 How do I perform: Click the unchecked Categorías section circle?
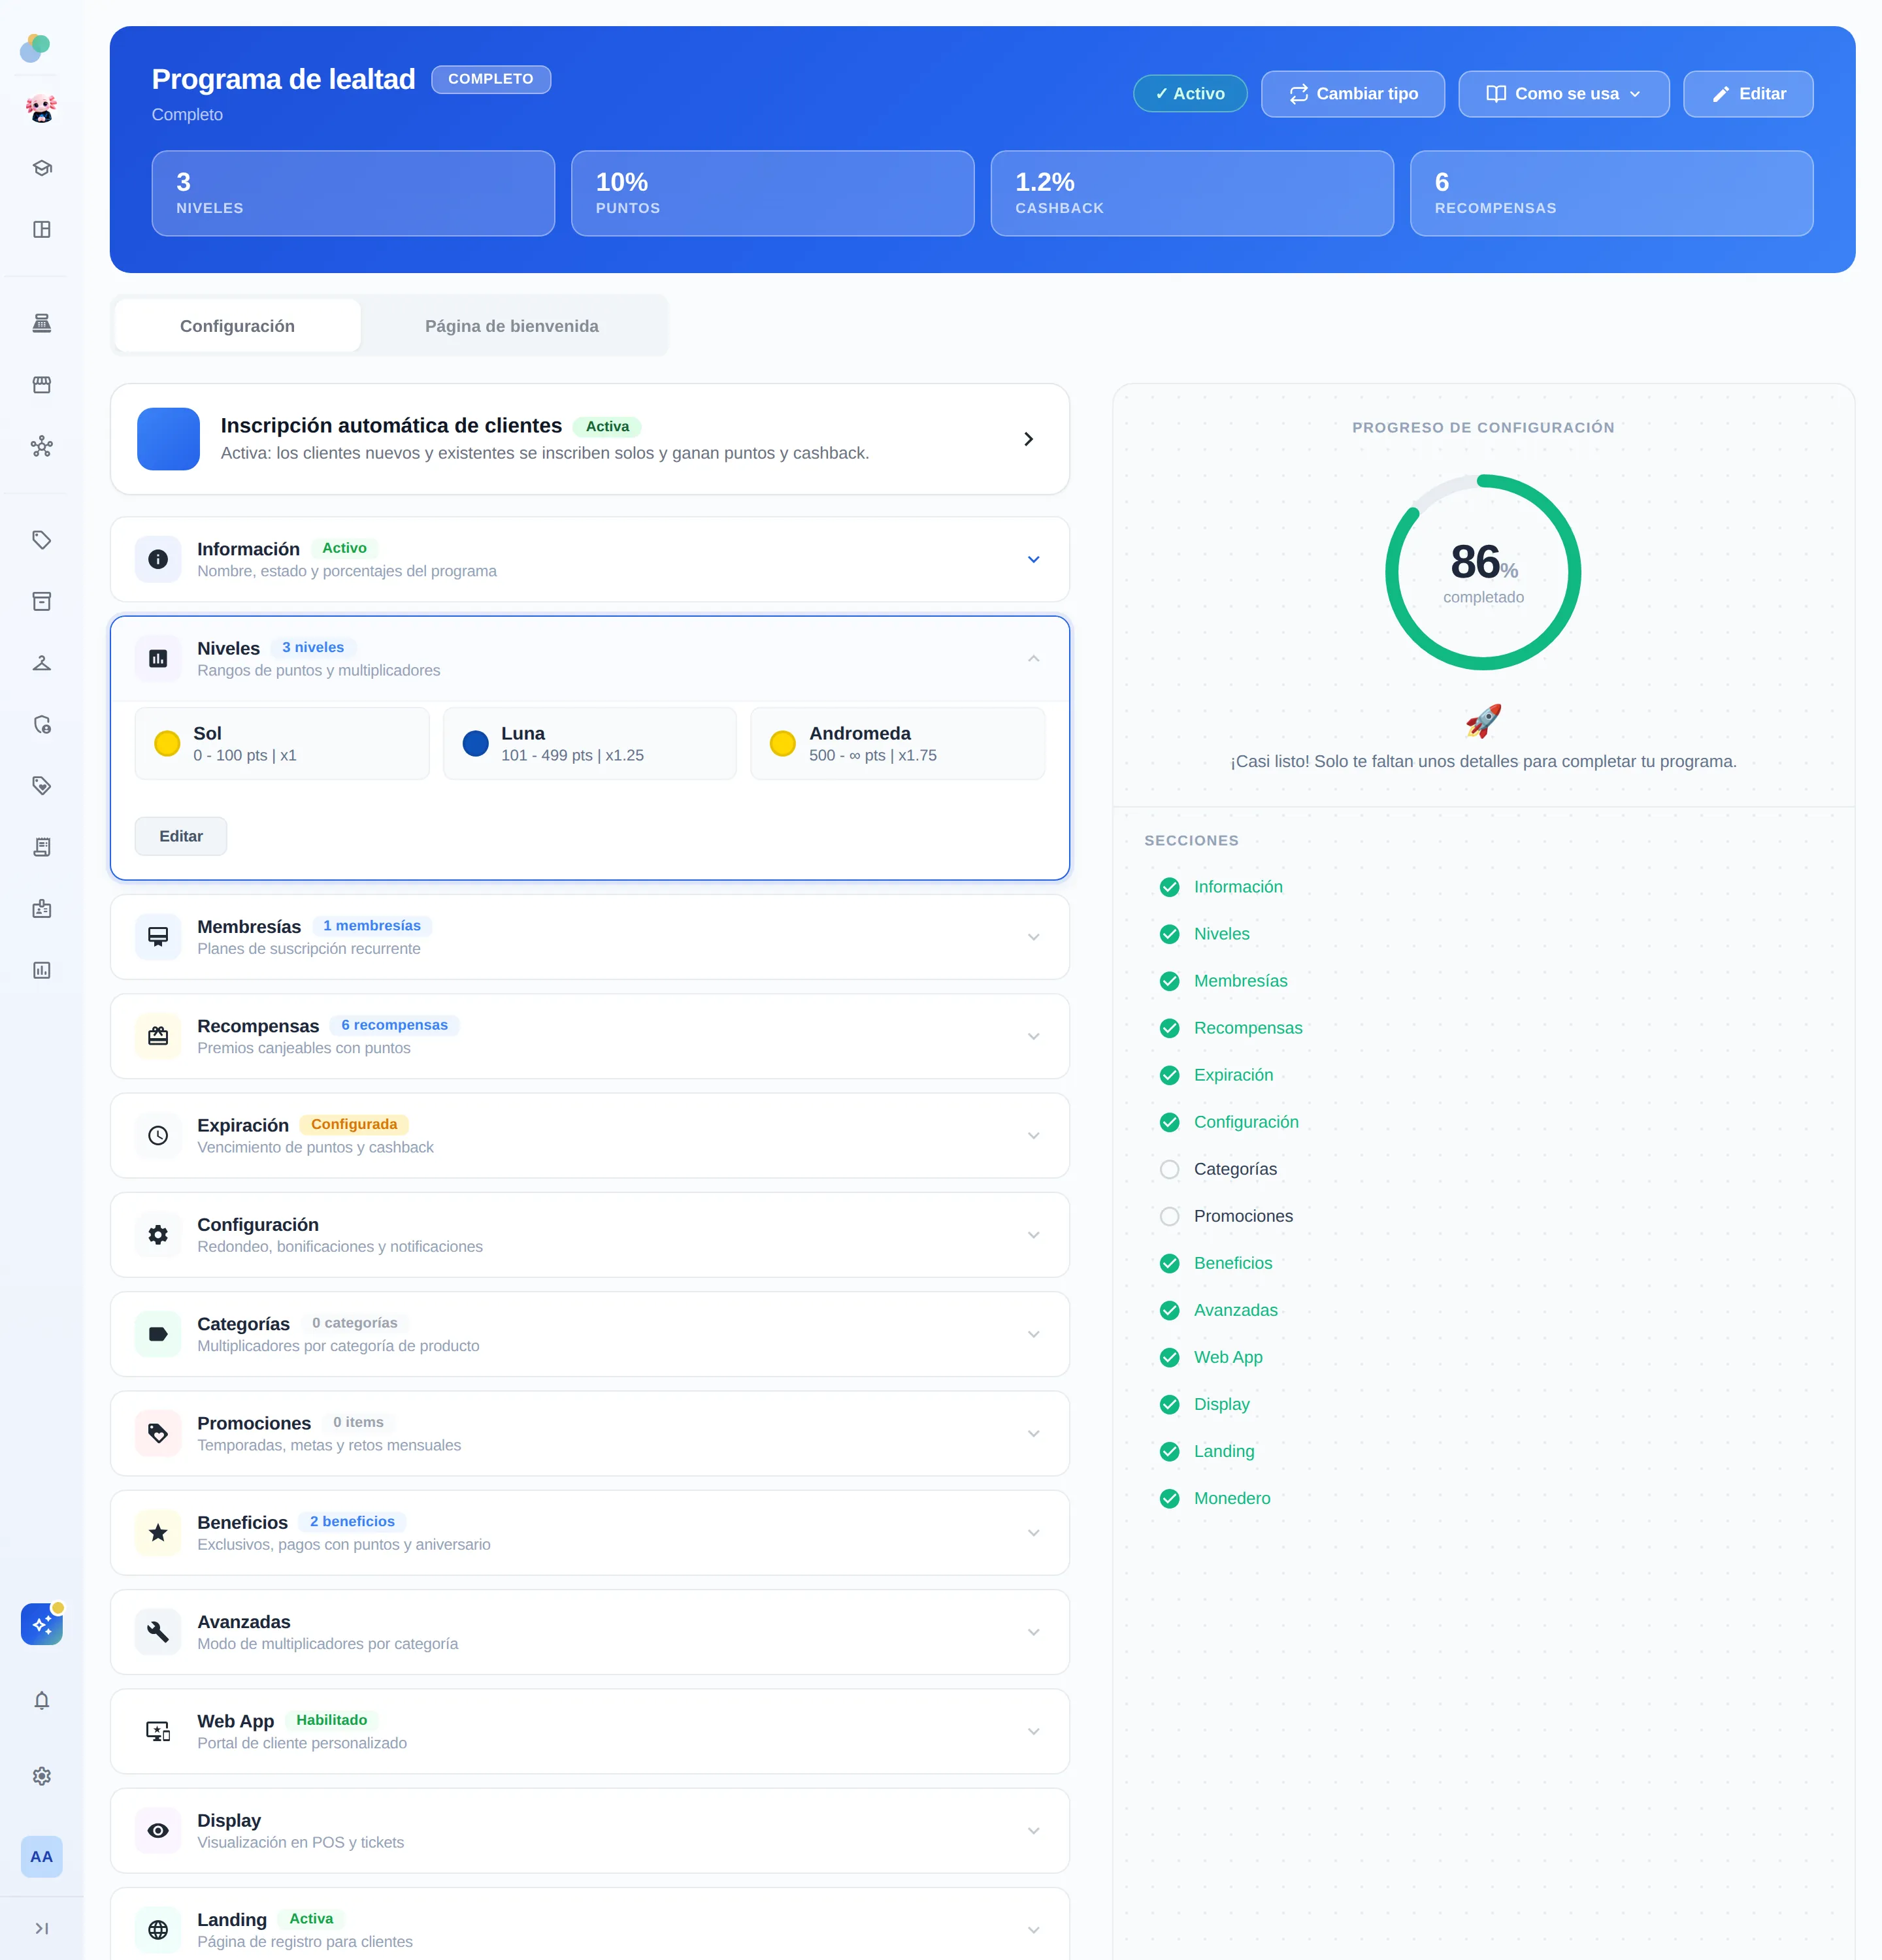(1169, 1169)
